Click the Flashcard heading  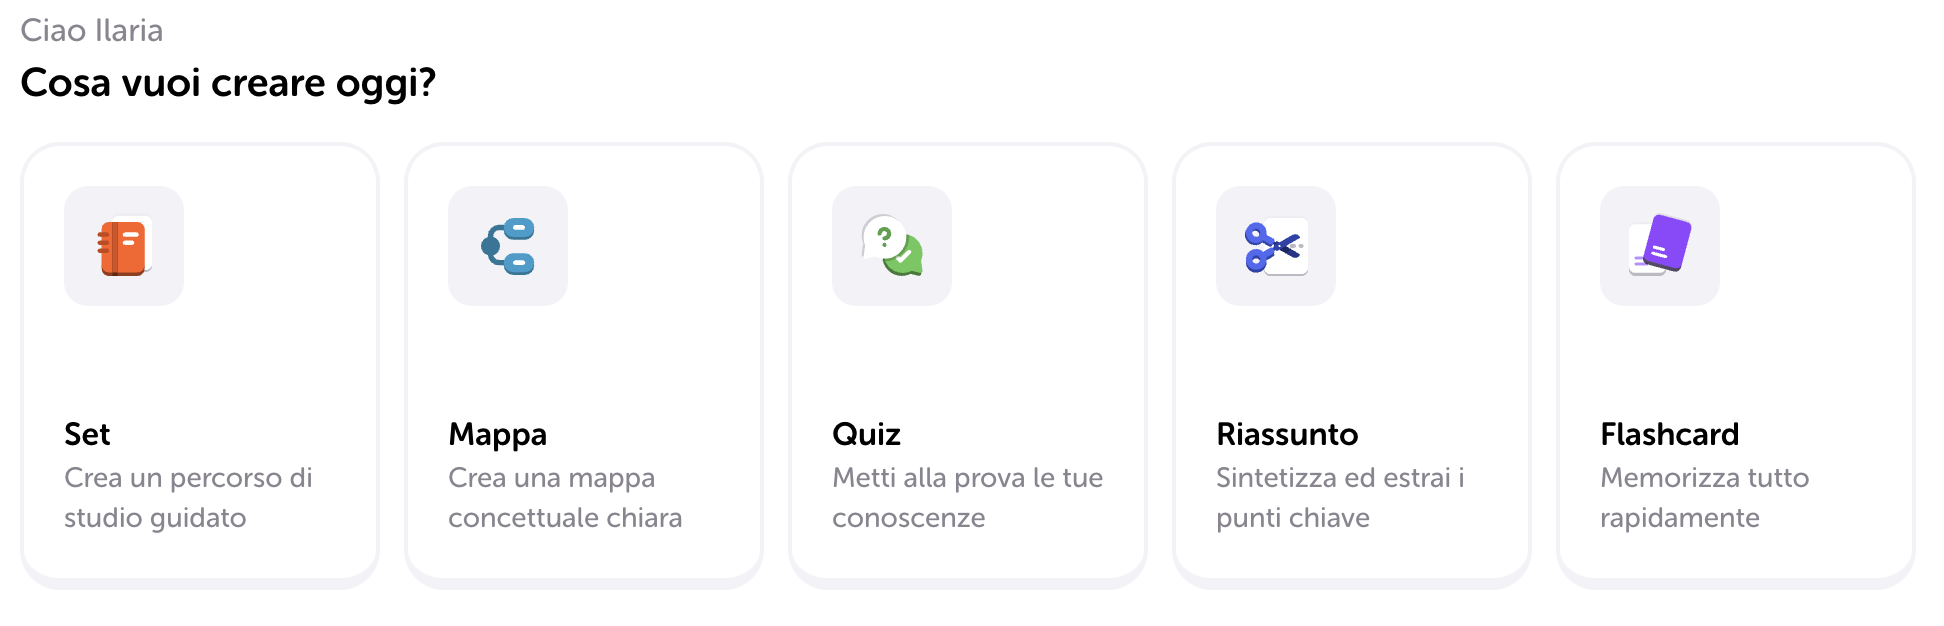coord(1669,434)
